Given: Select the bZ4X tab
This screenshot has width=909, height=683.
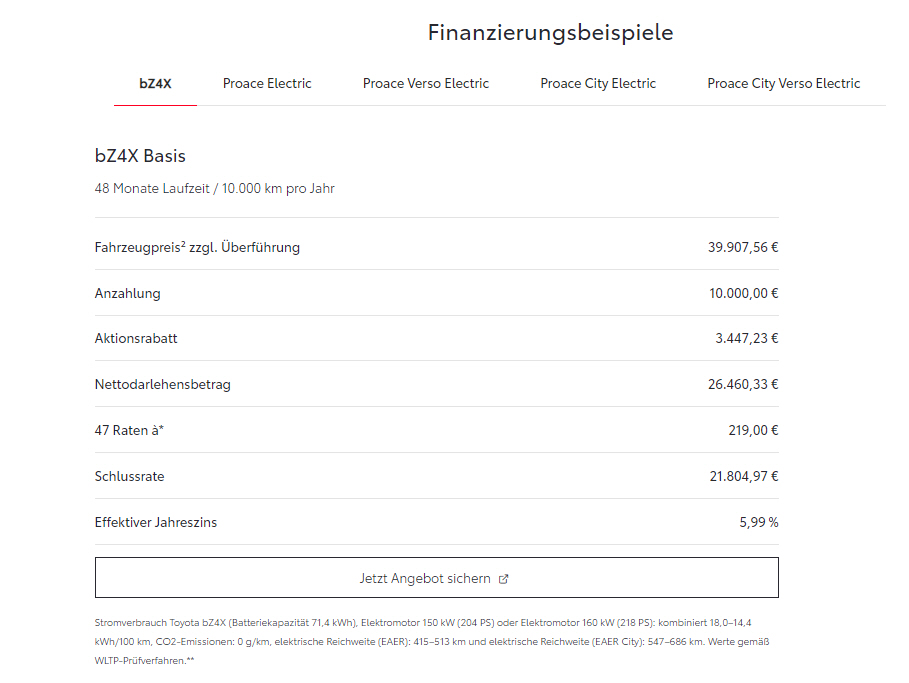Looking at the screenshot, I should click(x=155, y=84).
